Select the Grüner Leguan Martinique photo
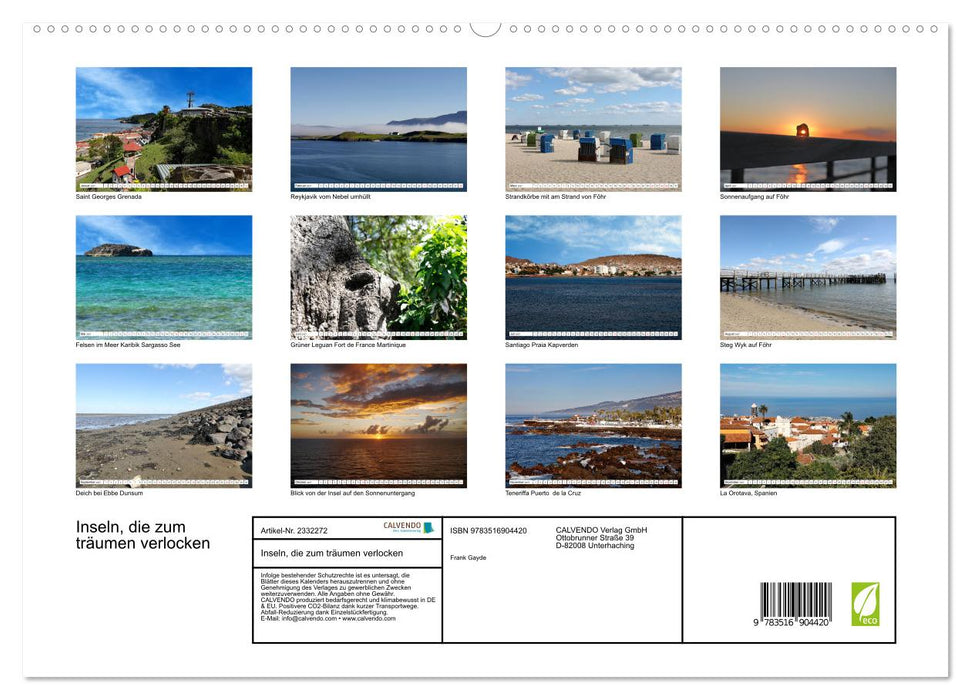 (x=378, y=277)
